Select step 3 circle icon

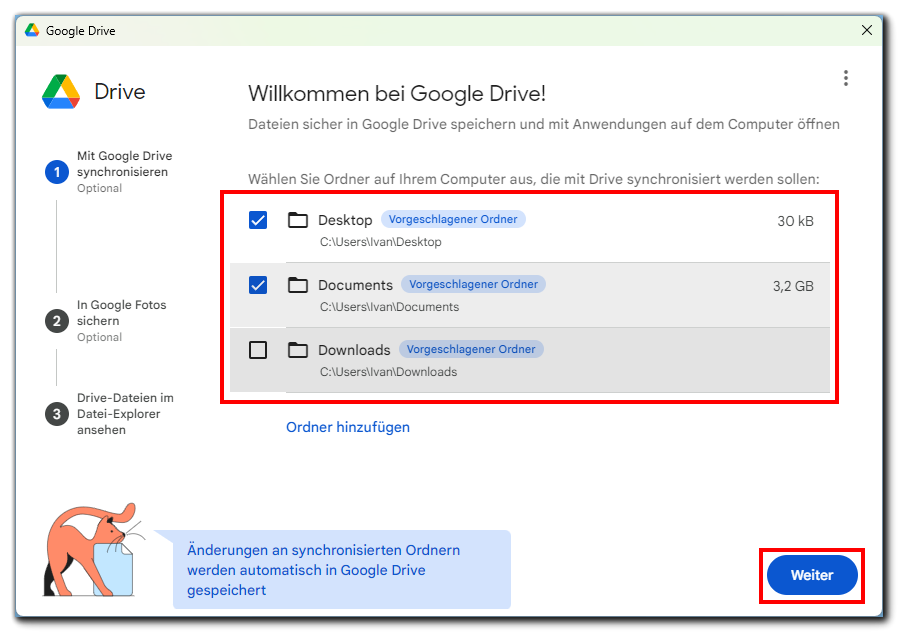(57, 414)
